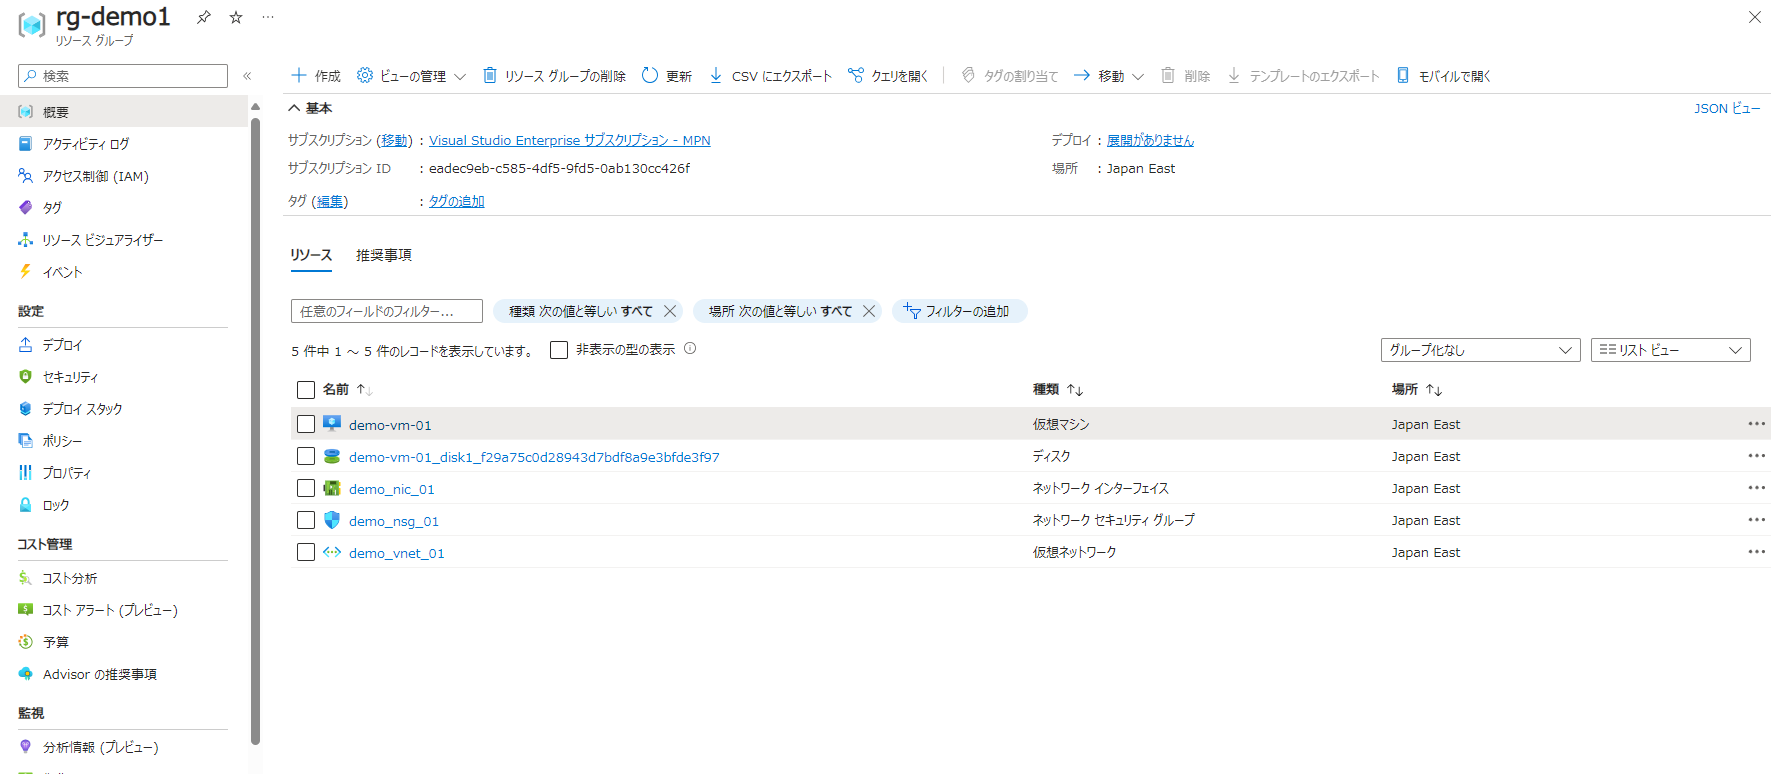The image size is (1785, 774).
Task: Click the 予算 icon
Action: coord(26,642)
